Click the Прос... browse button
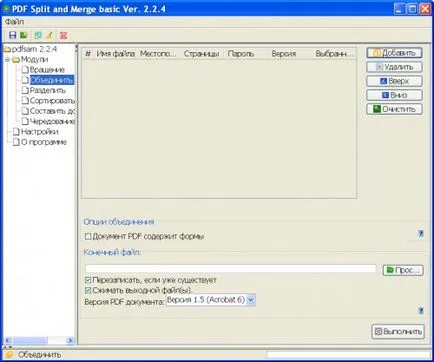This screenshot has height=362, width=434. coord(403,270)
